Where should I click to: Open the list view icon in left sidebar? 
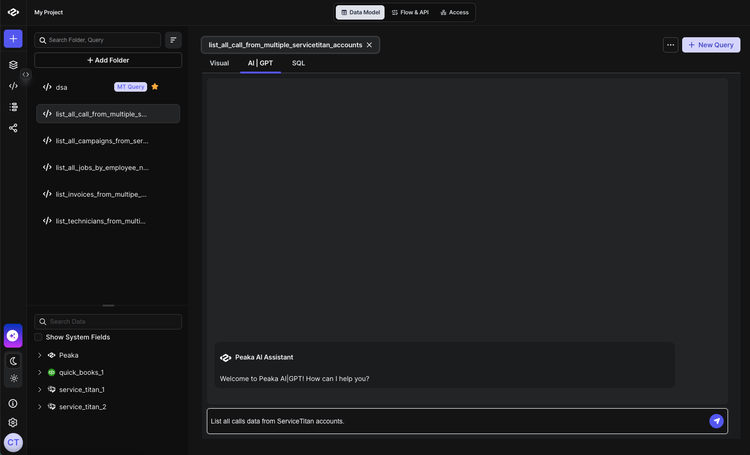coord(13,107)
